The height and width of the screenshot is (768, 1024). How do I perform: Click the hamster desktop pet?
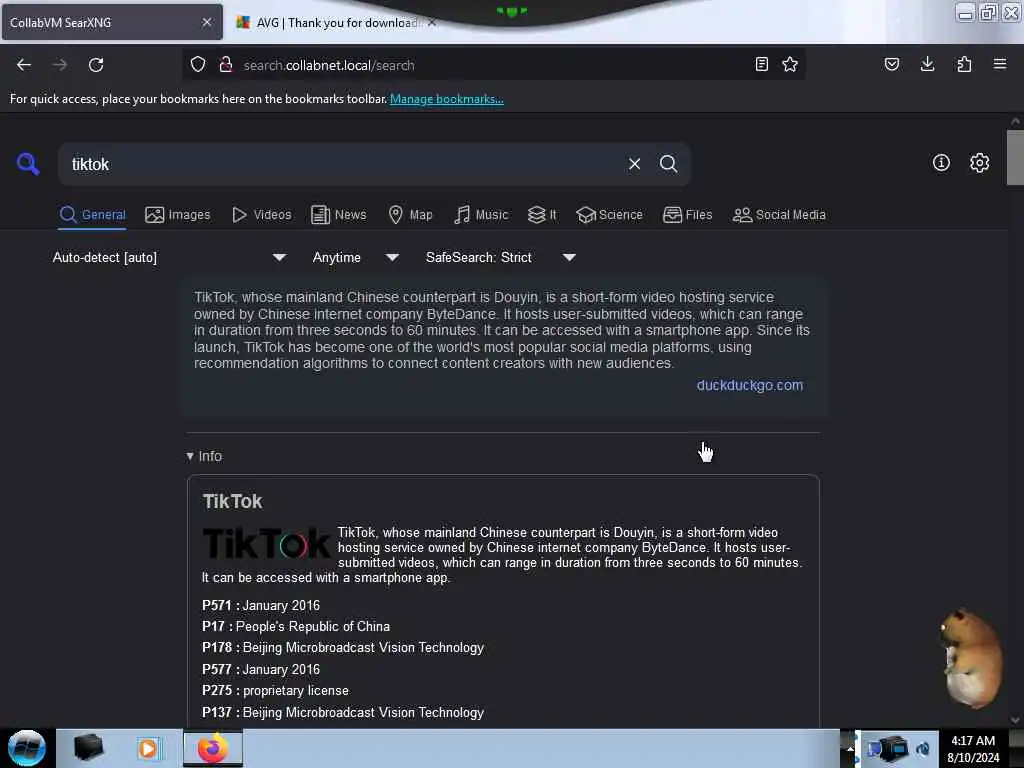coord(972,657)
